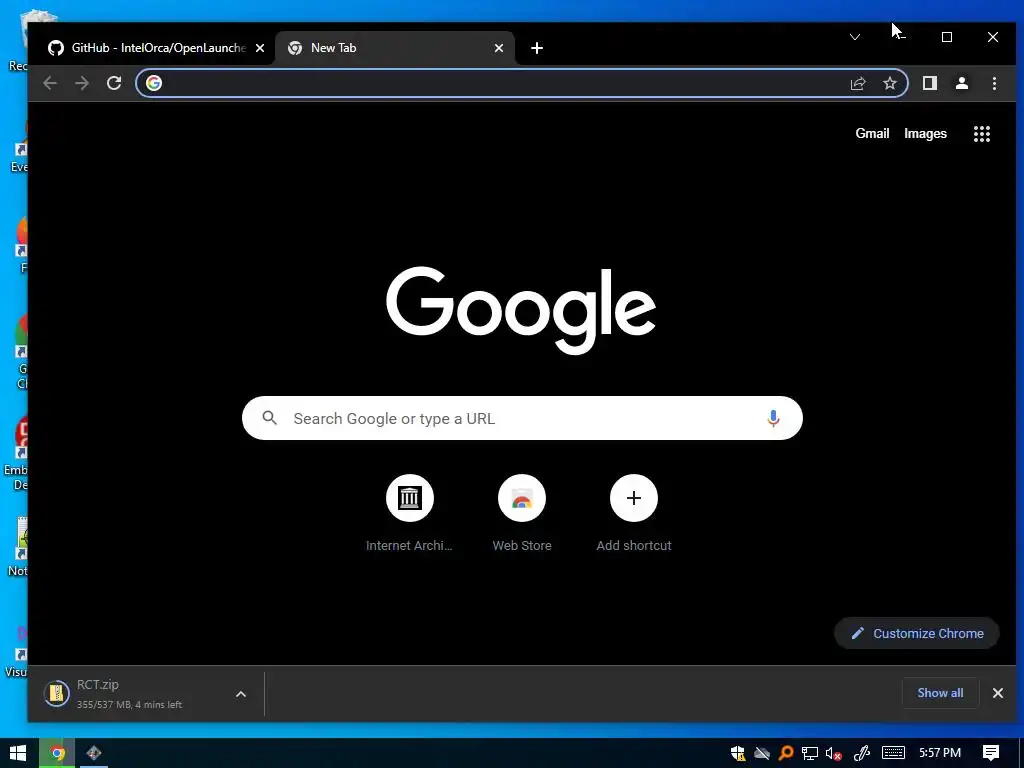The width and height of the screenshot is (1024, 768).
Task: Click the pen workspace tray icon
Action: [x=861, y=753]
